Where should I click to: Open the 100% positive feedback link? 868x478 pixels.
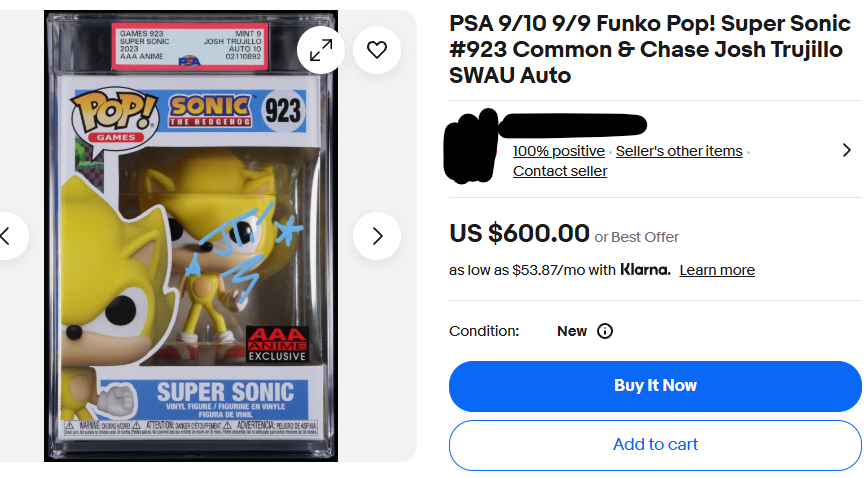tap(558, 151)
